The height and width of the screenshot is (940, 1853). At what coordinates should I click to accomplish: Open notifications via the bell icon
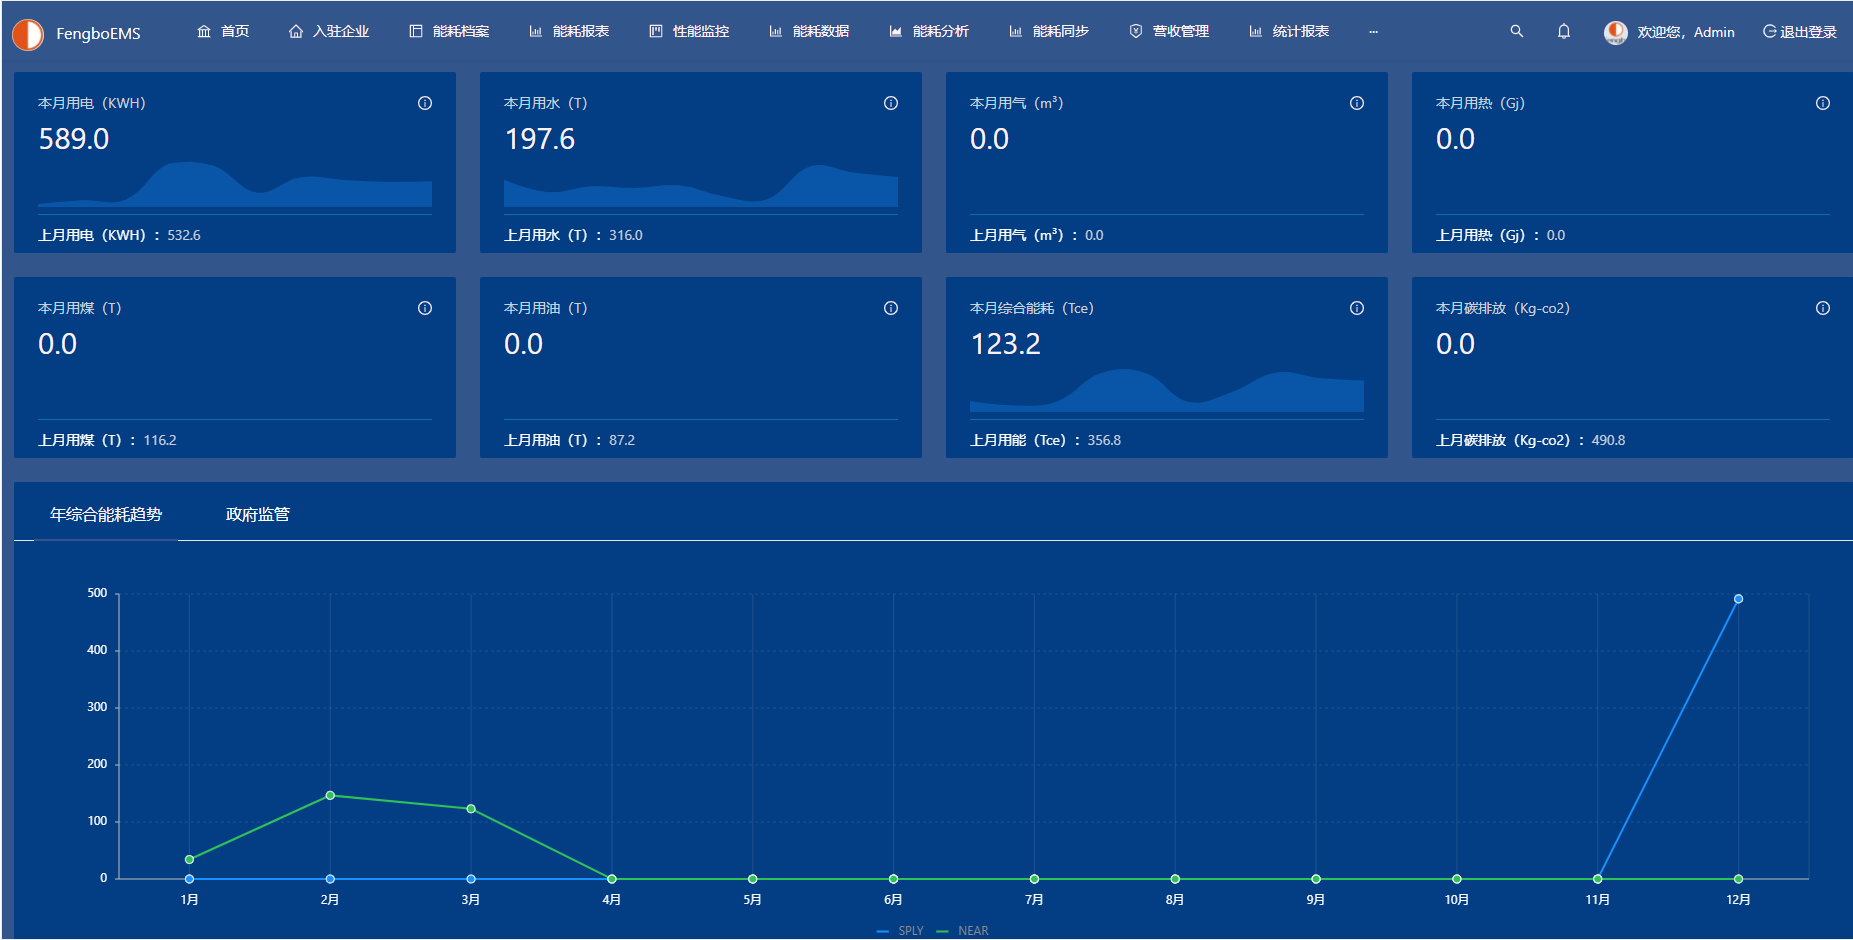point(1564,32)
